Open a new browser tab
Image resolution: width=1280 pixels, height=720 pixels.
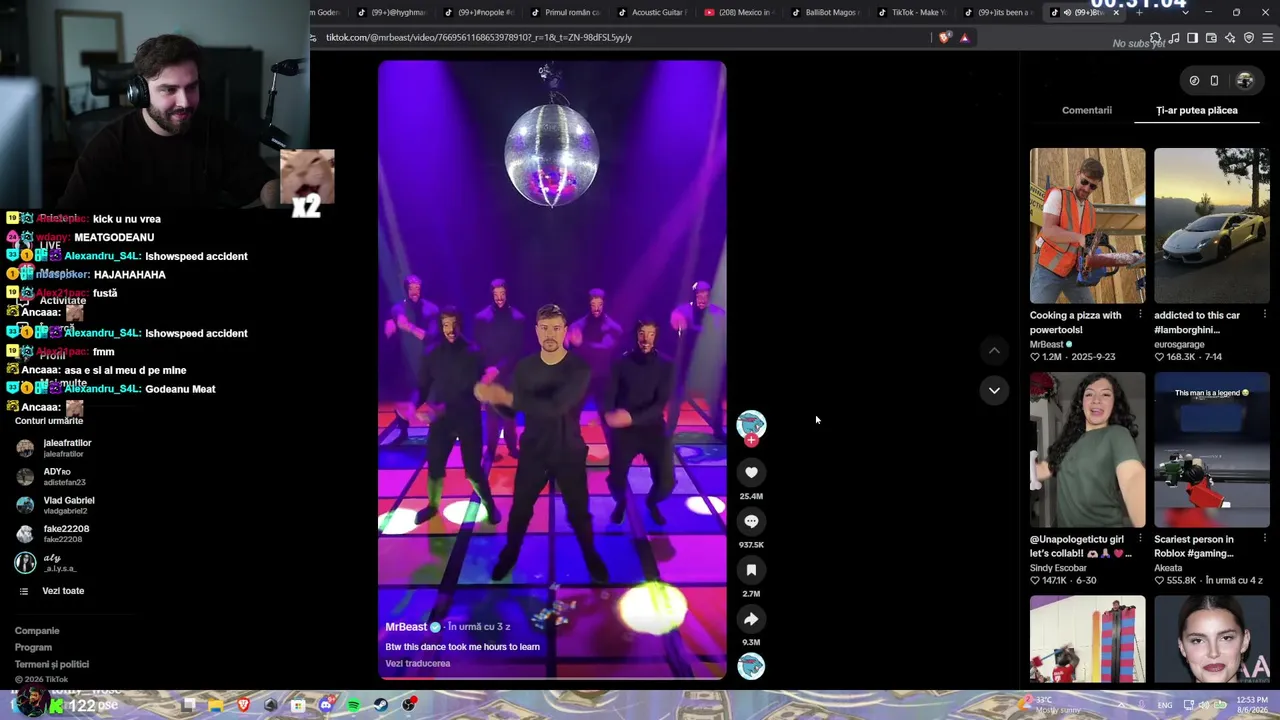point(1138,13)
